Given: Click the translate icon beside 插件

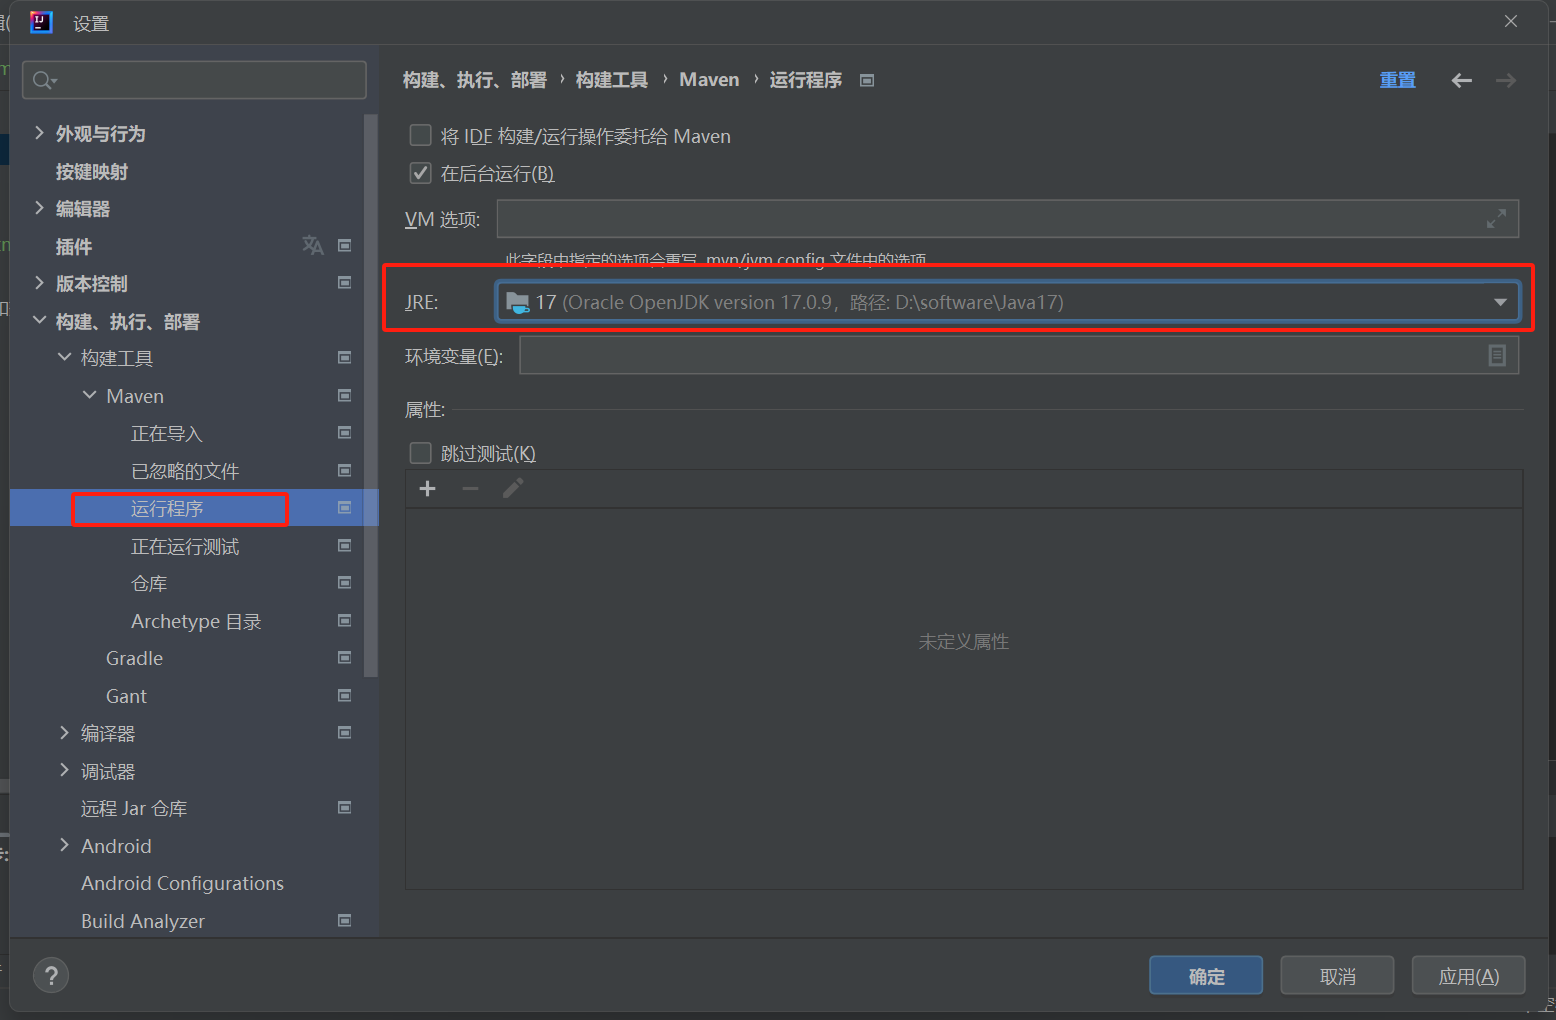Looking at the screenshot, I should (313, 246).
